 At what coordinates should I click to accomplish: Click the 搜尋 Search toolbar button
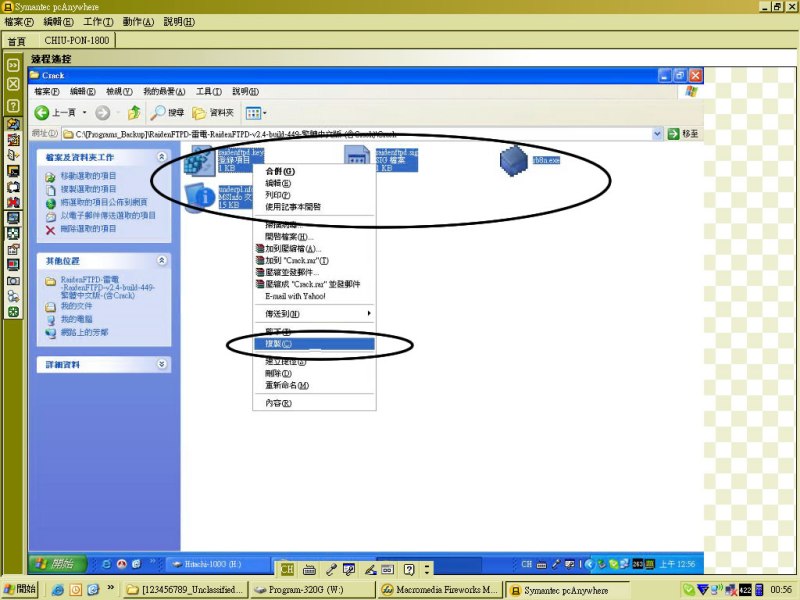(x=167, y=112)
